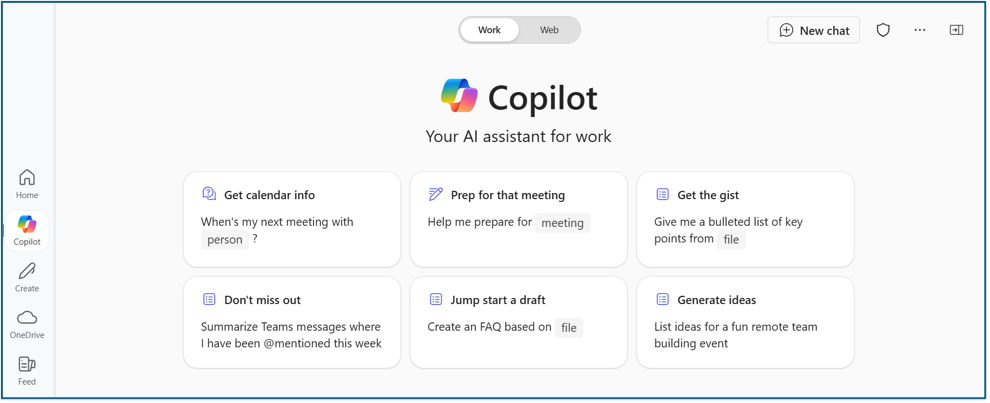Image resolution: width=990 pixels, height=403 pixels.
Task: Select the Generate ideas prompt card
Action: (745, 322)
